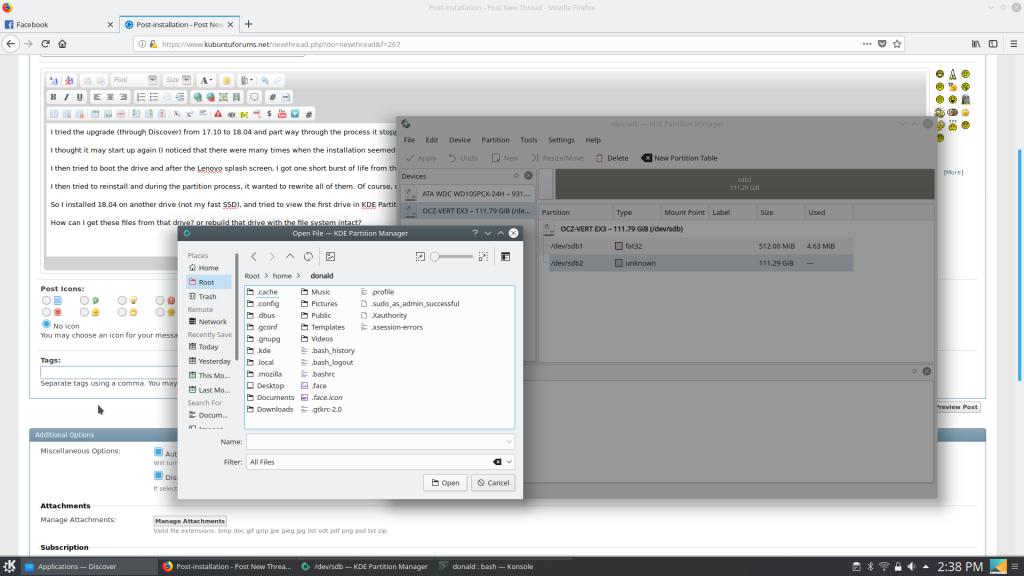
Task: Go to parent folder in file dialog
Action: click(x=290, y=257)
